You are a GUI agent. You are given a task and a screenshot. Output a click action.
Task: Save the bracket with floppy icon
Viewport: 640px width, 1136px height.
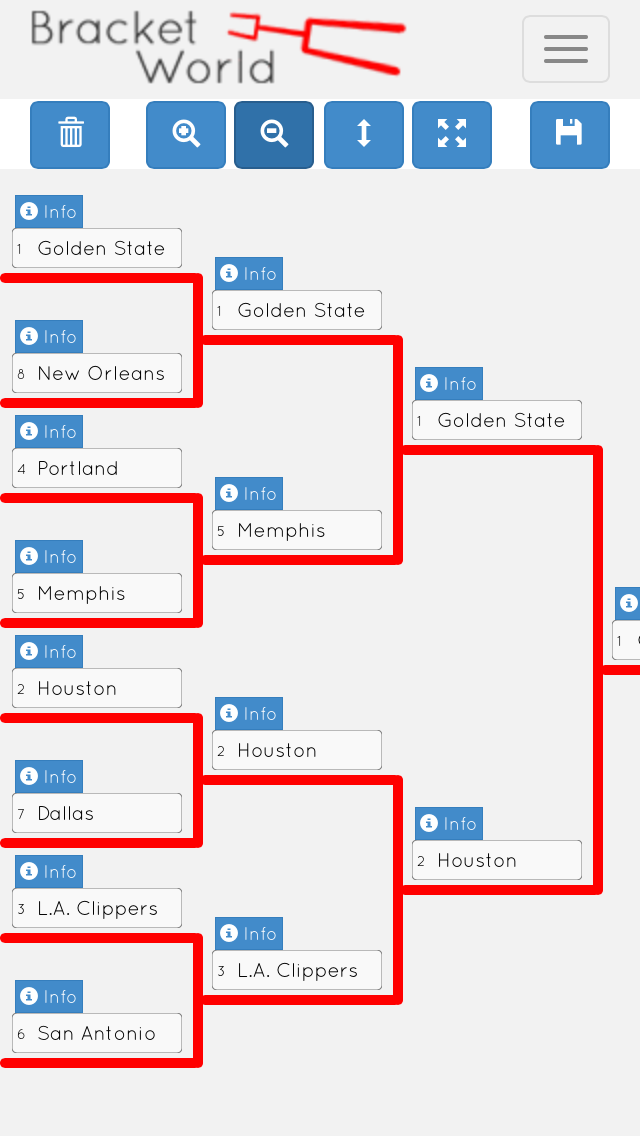click(569, 134)
